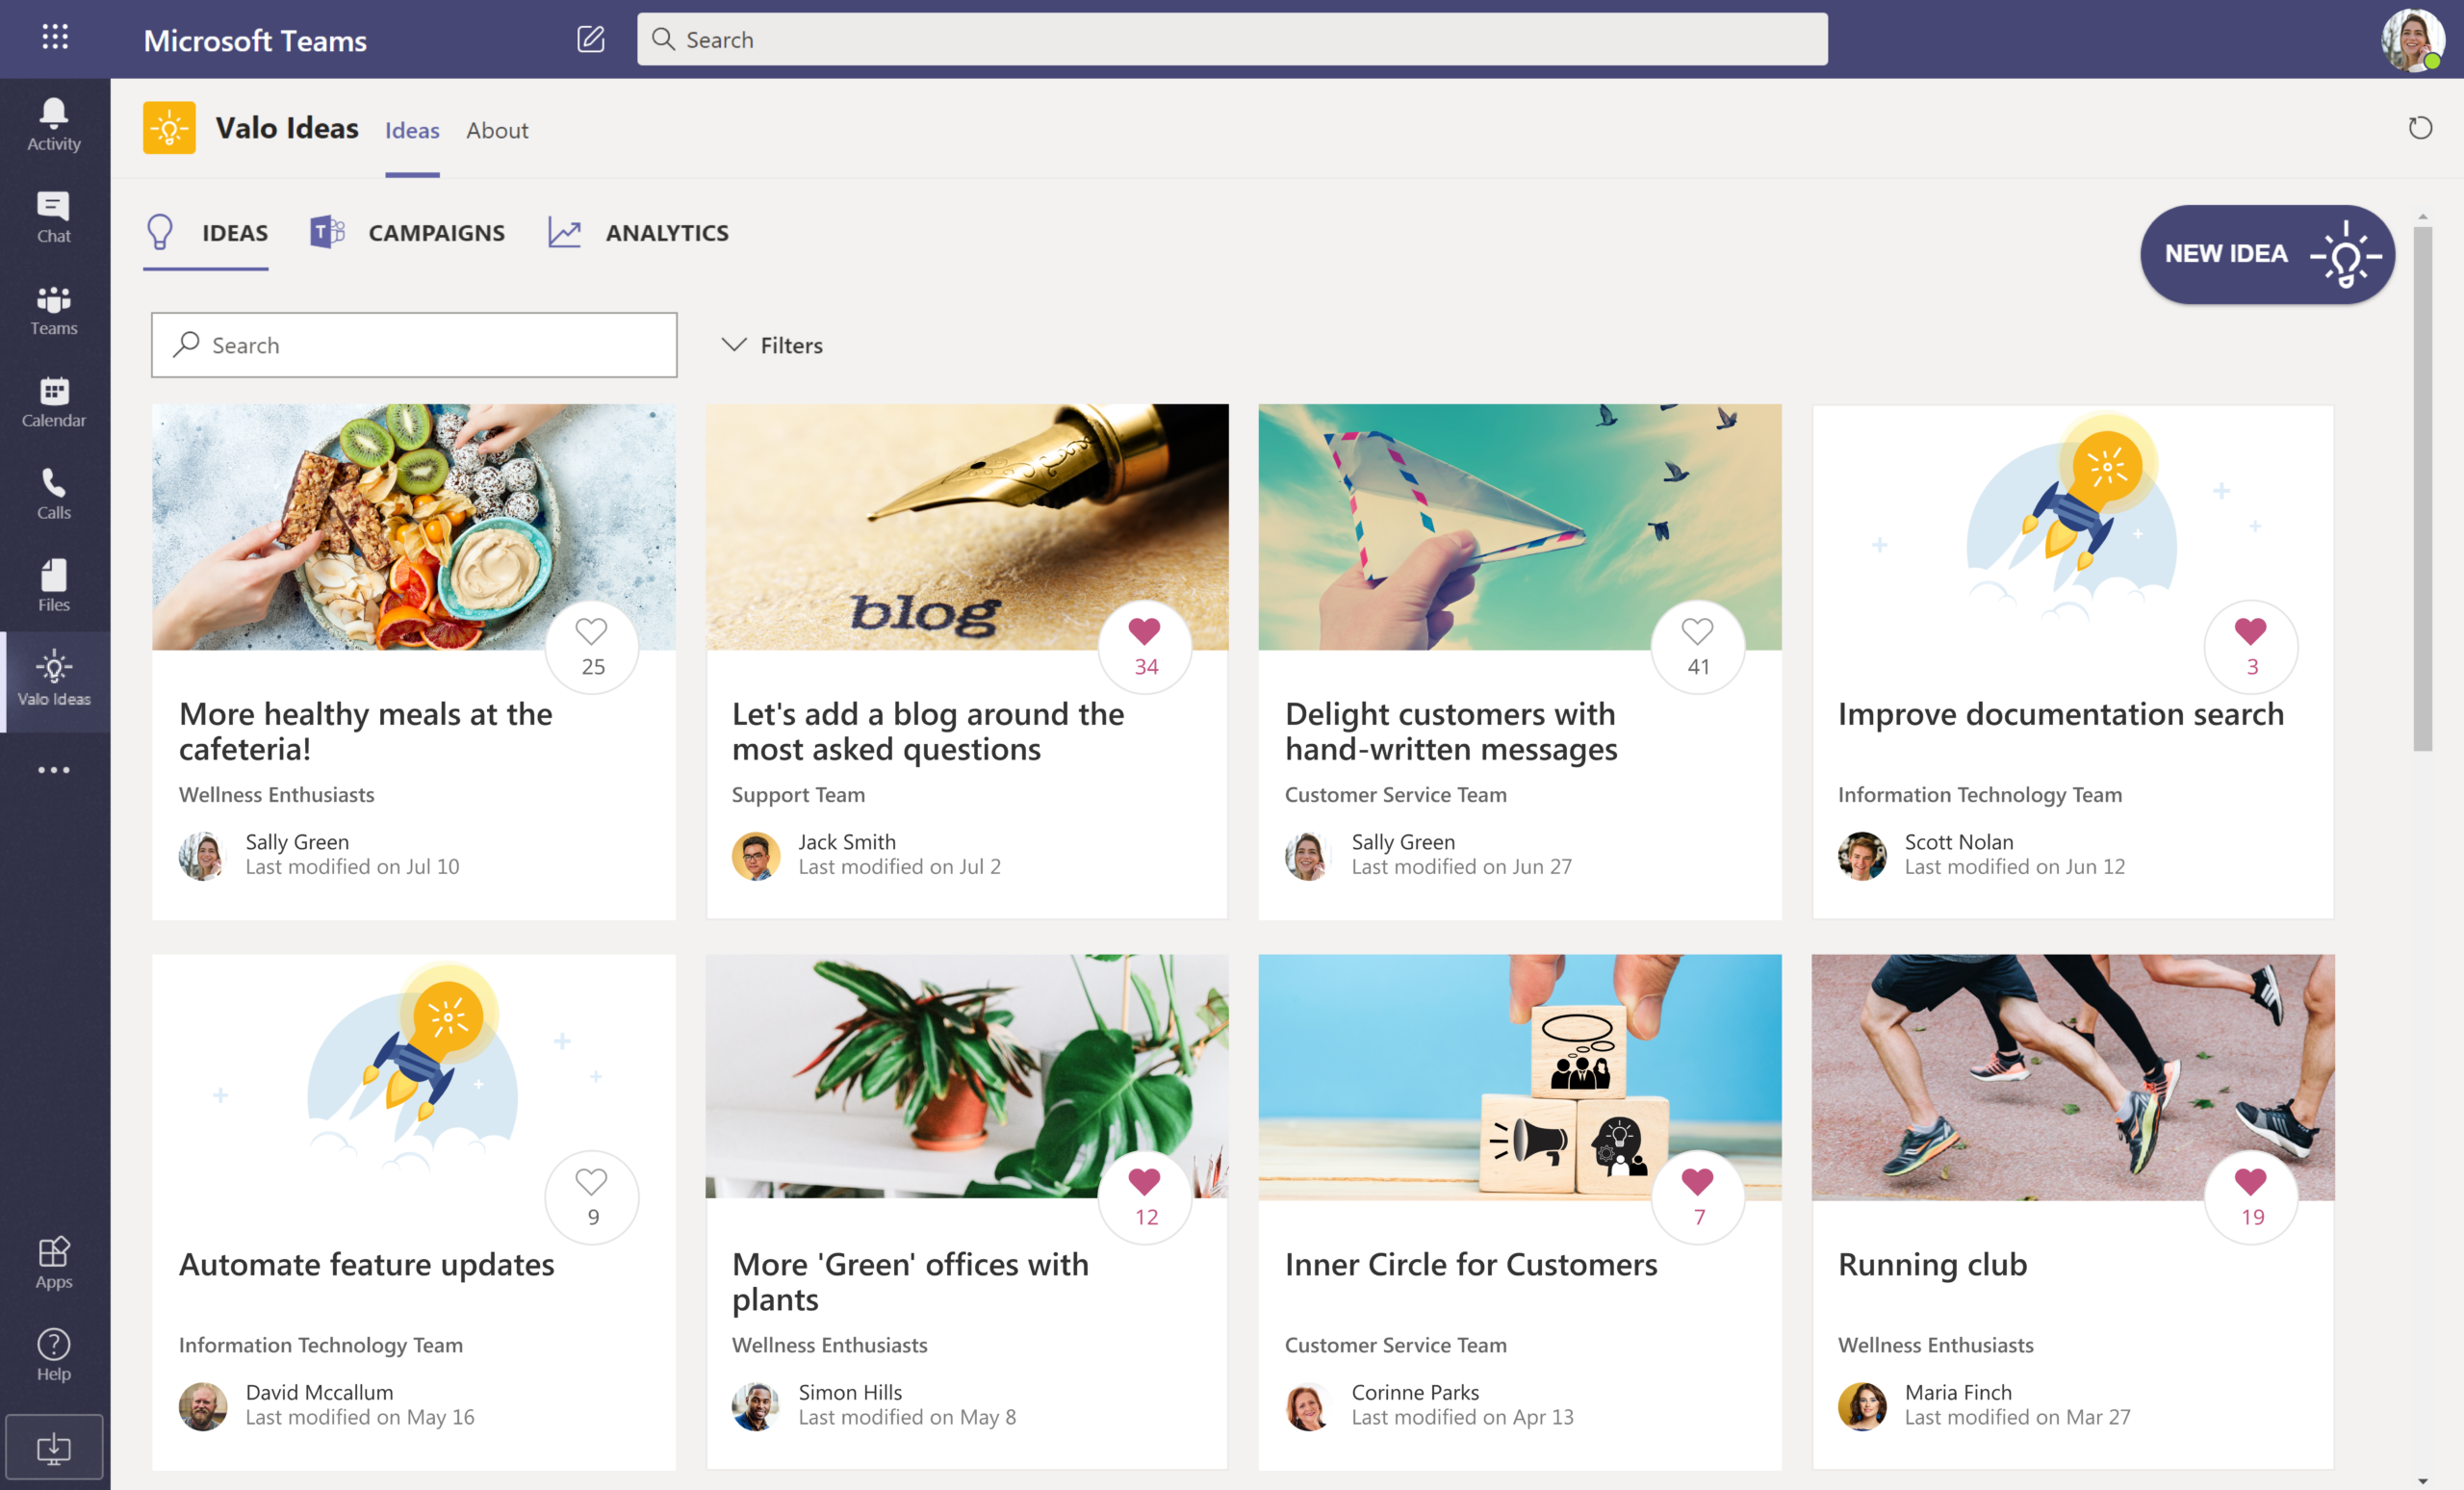Select the CAMPAIGNS section tab
Screen dimensions: 2464x1490
point(407,233)
